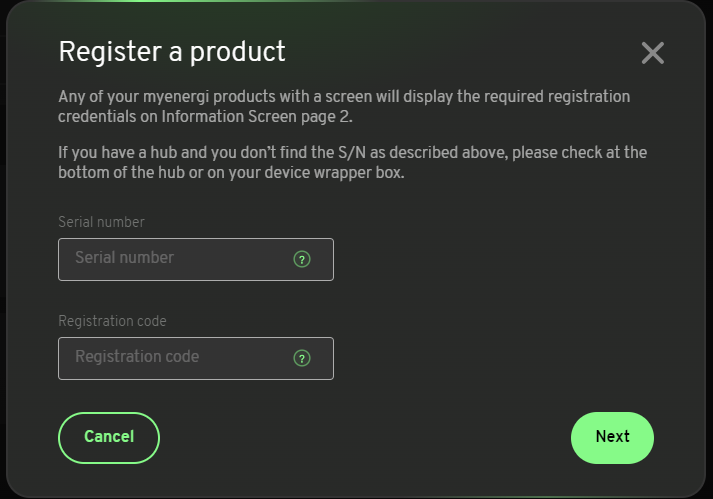This screenshot has width=713, height=499.
Task: Click the "Register a product" heading
Action: coord(172,51)
